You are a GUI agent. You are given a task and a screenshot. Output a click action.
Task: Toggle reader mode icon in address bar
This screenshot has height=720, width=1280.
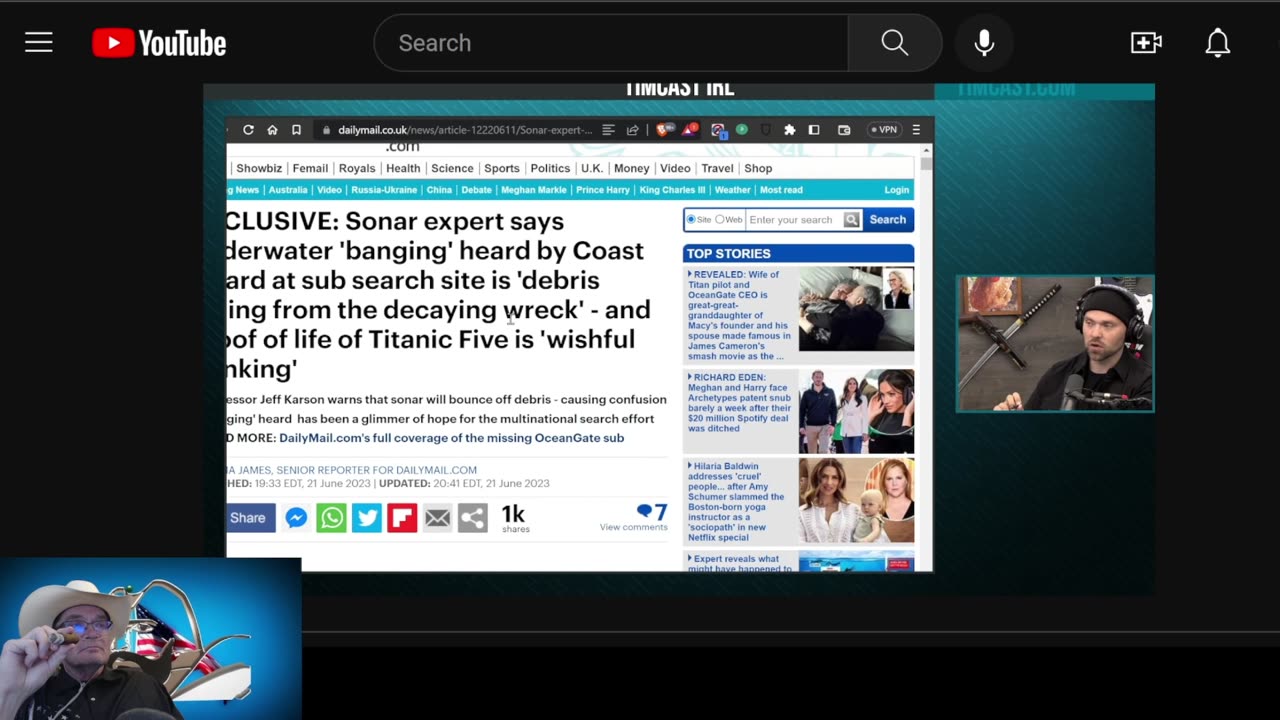tap(608, 130)
